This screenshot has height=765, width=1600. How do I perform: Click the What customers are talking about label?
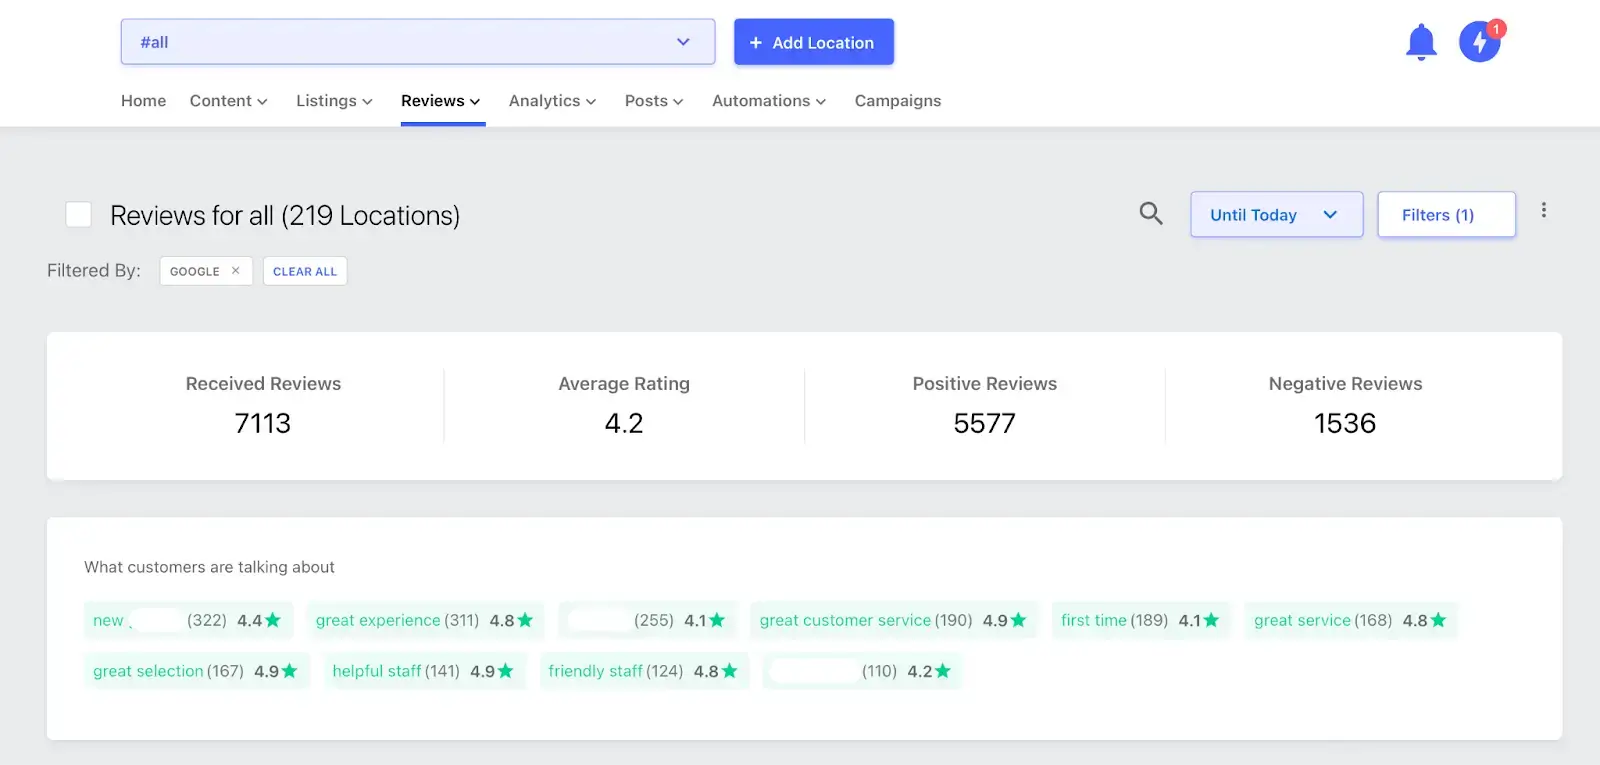[209, 567]
